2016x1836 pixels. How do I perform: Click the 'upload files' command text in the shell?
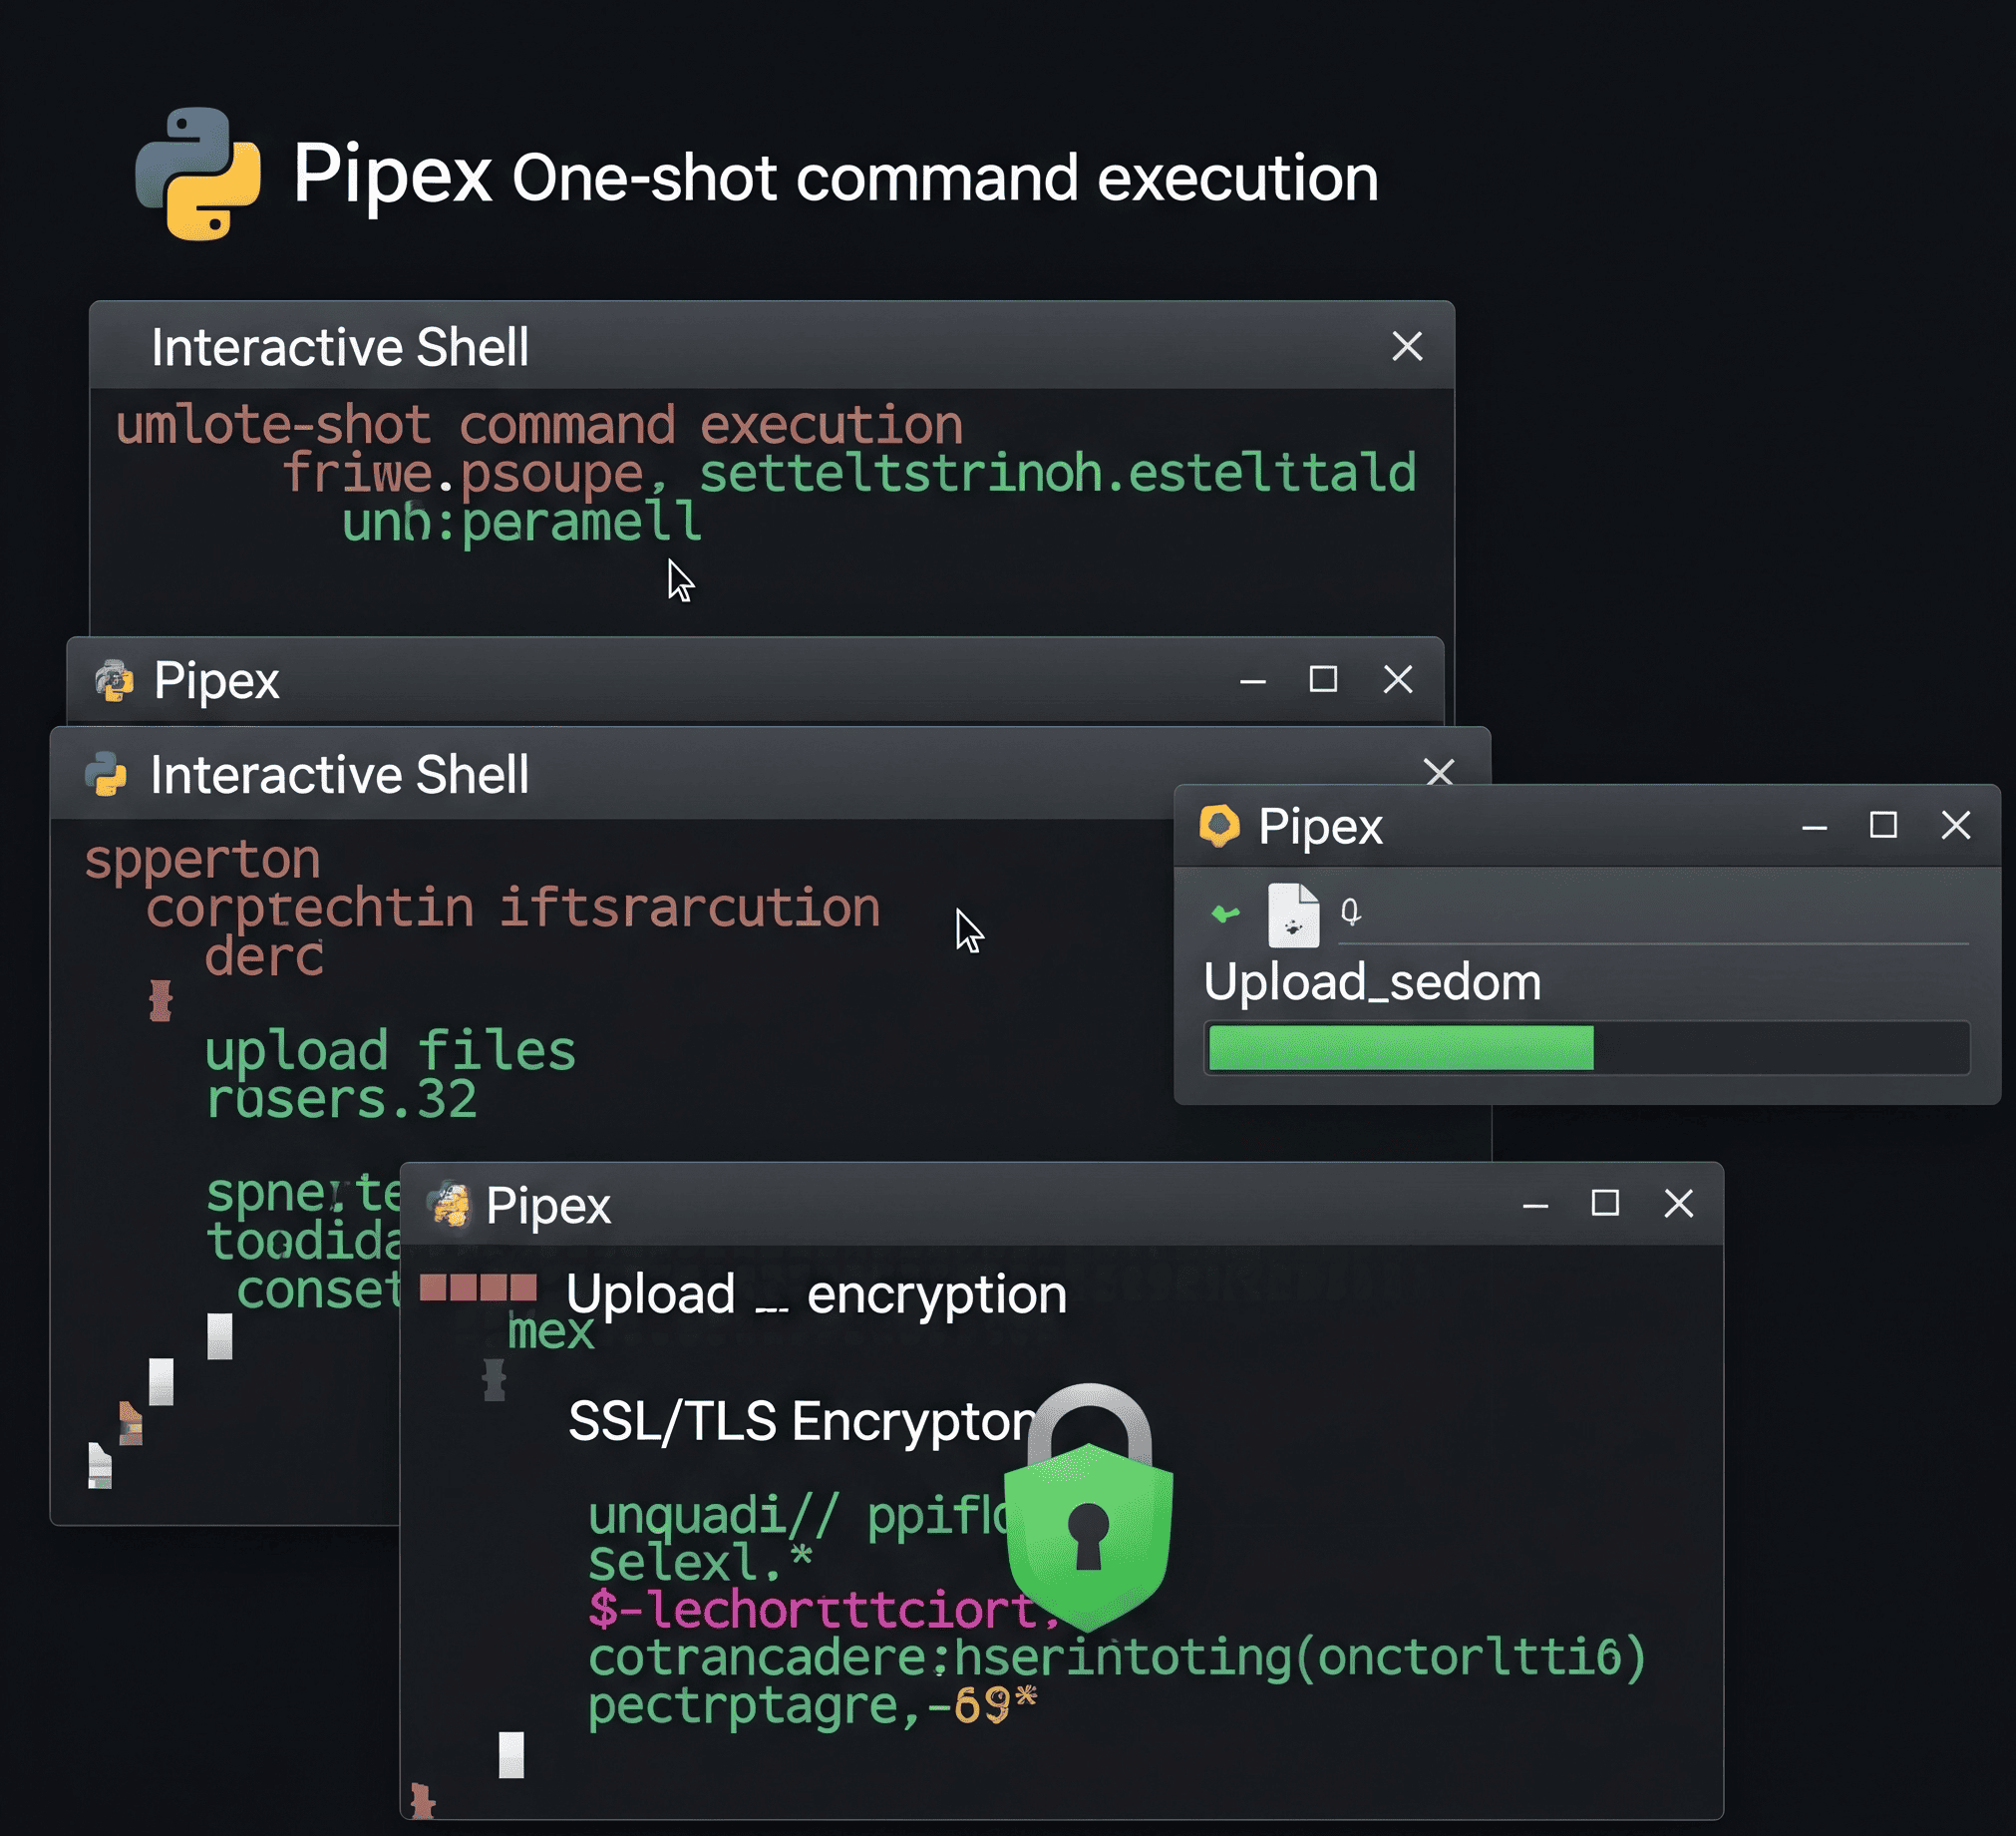[x=390, y=1050]
